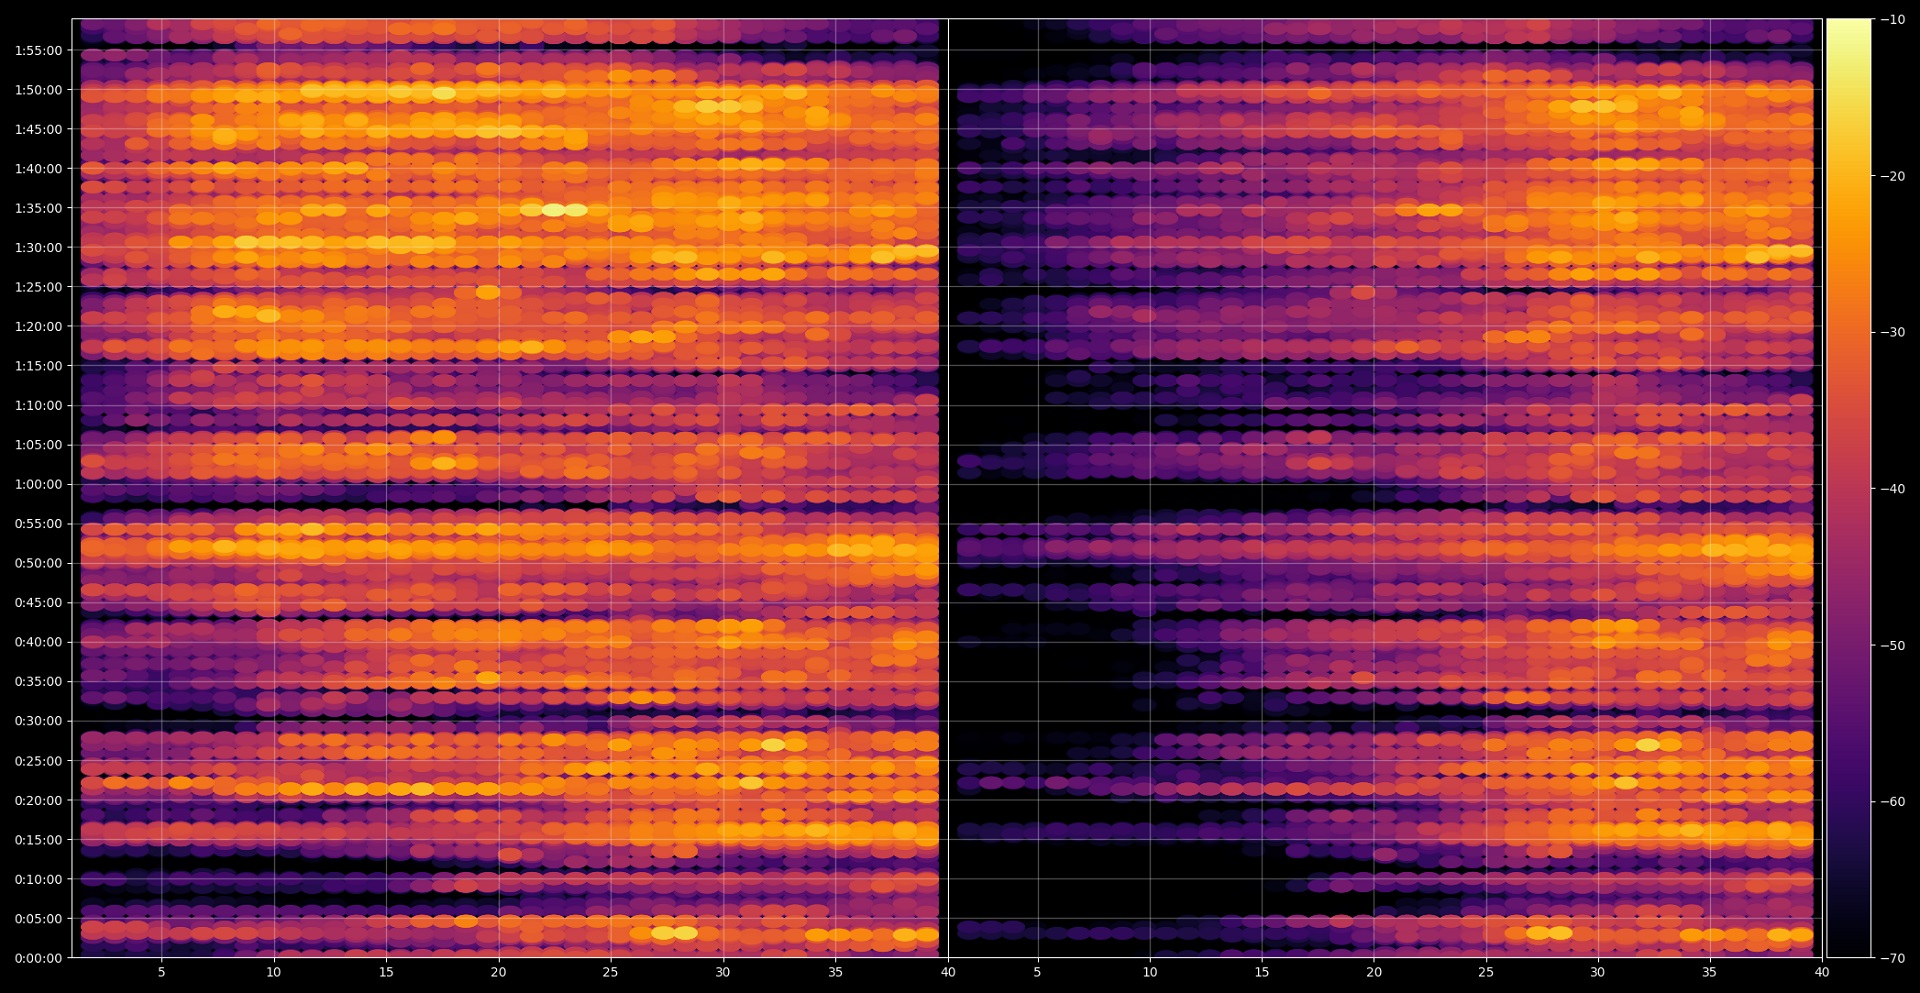Click the −50 colorbar tick label
1920x993 pixels.
pyautogui.click(x=1892, y=645)
